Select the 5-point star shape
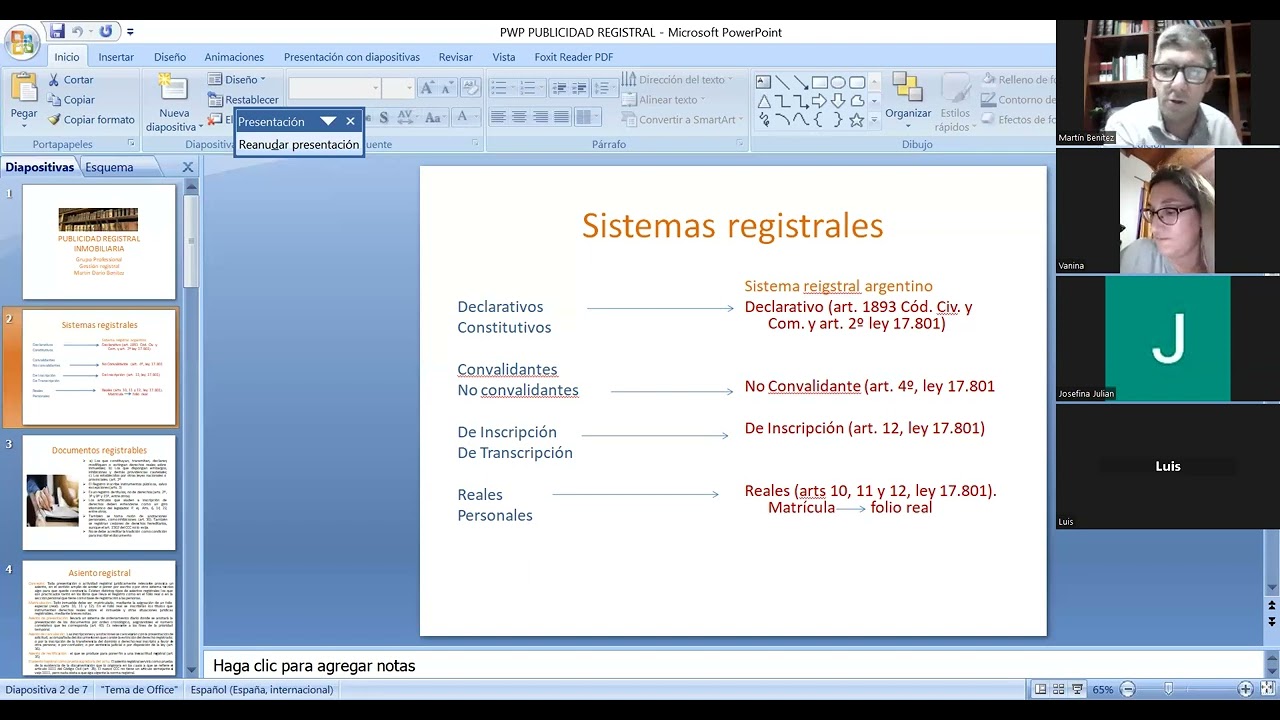The width and height of the screenshot is (1280, 720). (x=856, y=120)
